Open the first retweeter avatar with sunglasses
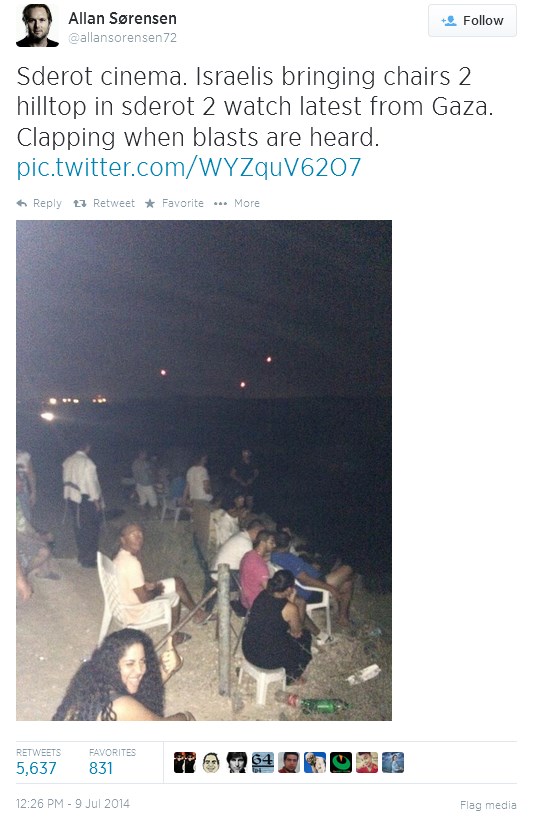The width and height of the screenshot is (545, 825). [x=185, y=762]
